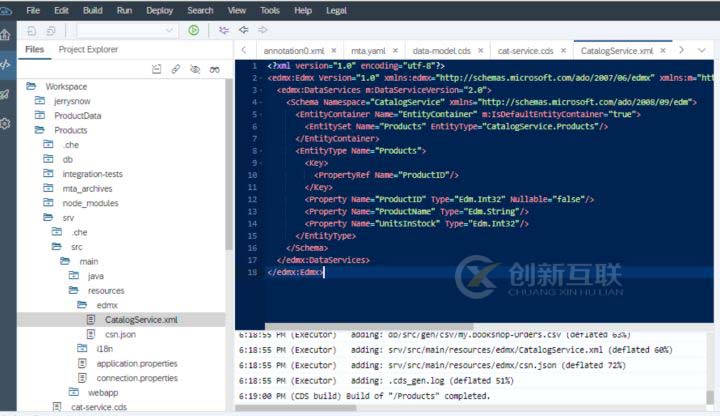The width and height of the screenshot is (720, 416).
Task: Open the connection.properties file
Action: tap(137, 378)
